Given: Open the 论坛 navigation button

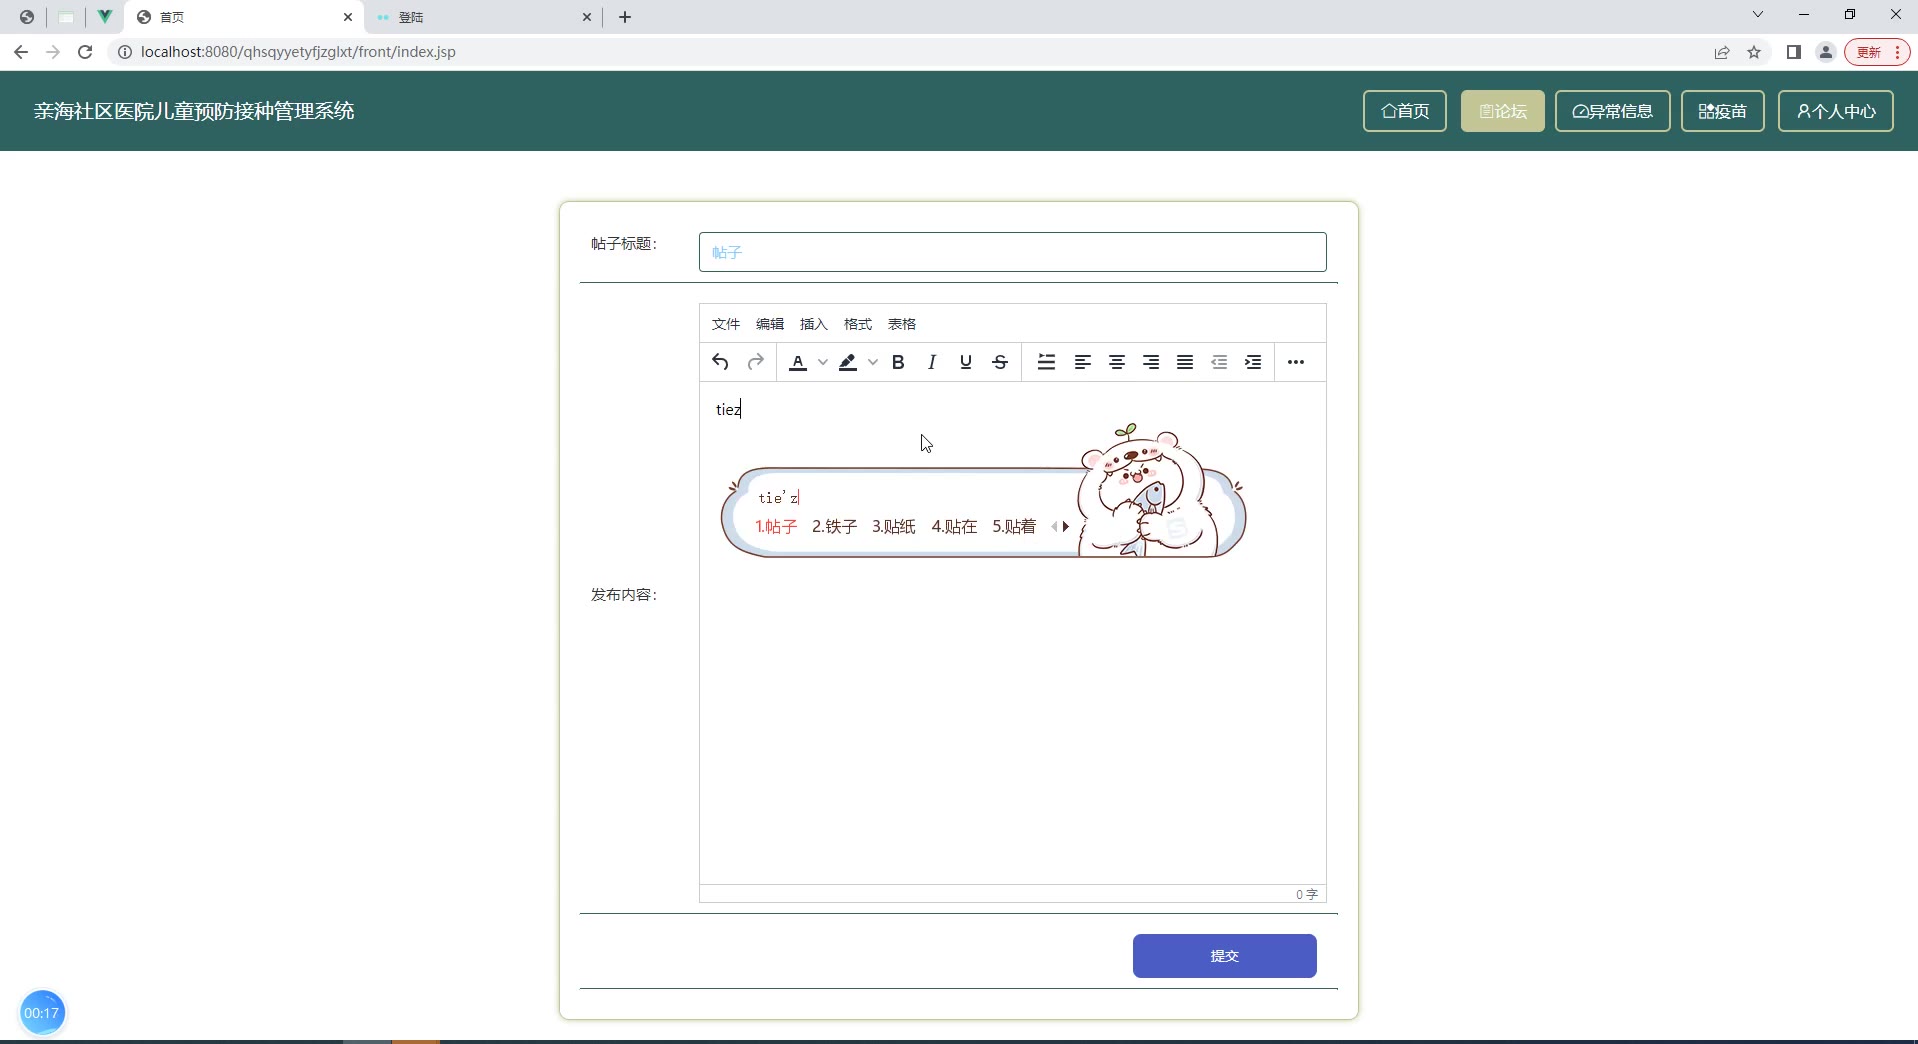Looking at the screenshot, I should click(x=1503, y=111).
